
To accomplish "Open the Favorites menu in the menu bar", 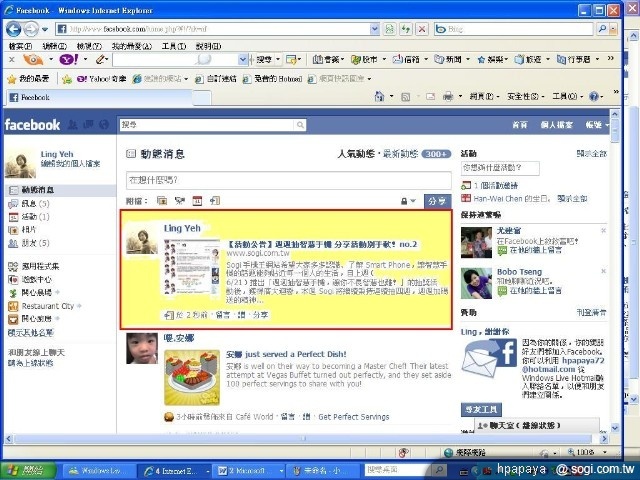I will click(x=132, y=46).
